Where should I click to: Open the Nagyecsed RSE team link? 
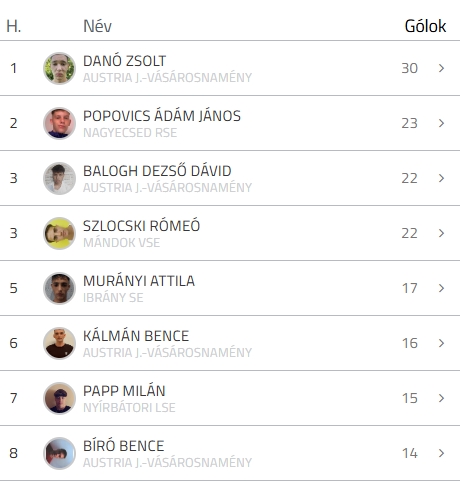130,133
